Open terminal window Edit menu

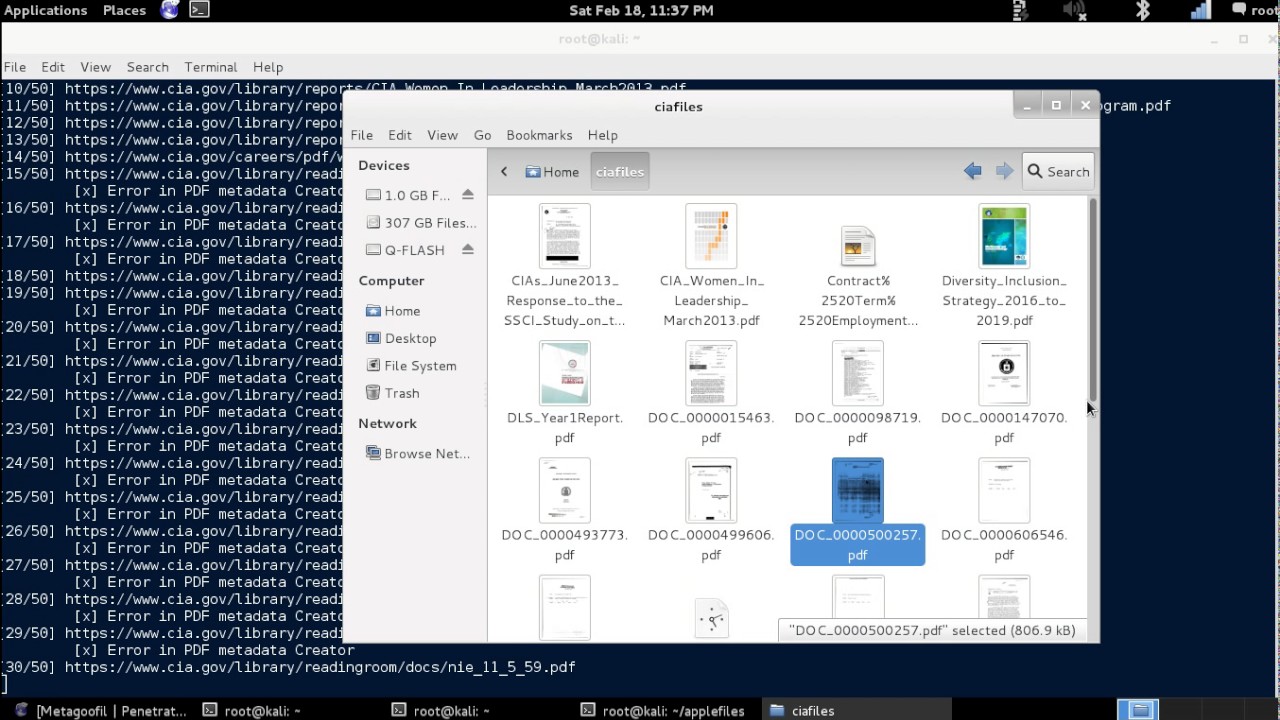coord(53,67)
